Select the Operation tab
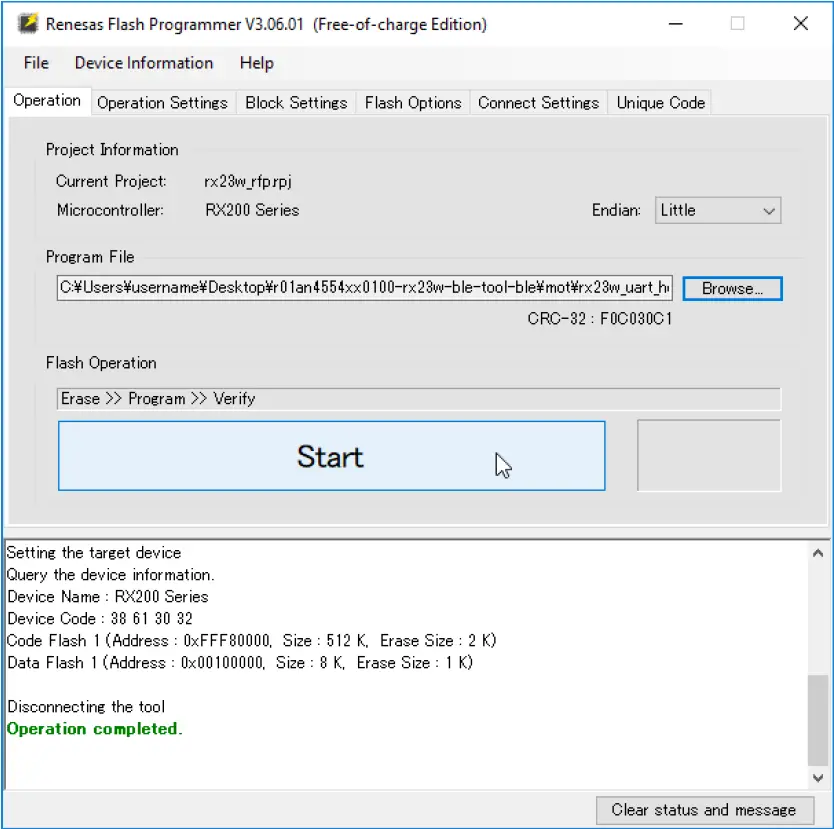 pyautogui.click(x=47, y=100)
